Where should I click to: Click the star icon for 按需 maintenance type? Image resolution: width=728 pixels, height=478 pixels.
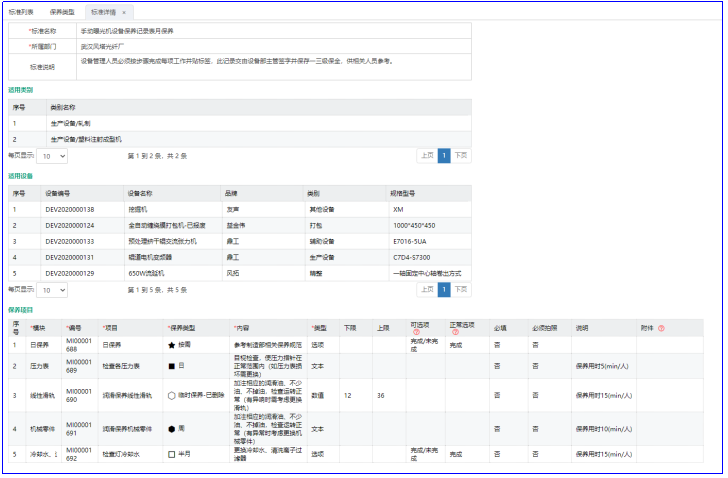[x=172, y=344]
